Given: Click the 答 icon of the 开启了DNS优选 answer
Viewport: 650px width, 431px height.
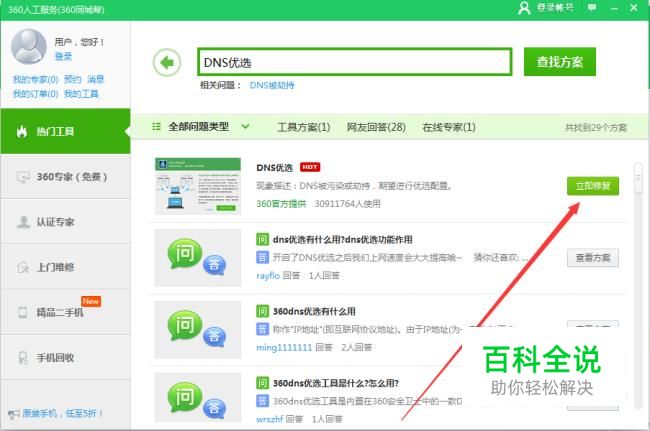Looking at the screenshot, I should coord(262,257).
